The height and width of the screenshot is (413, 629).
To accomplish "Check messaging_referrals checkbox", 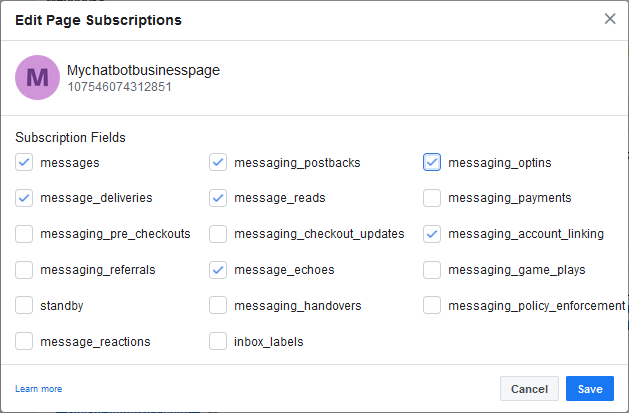I will point(24,270).
